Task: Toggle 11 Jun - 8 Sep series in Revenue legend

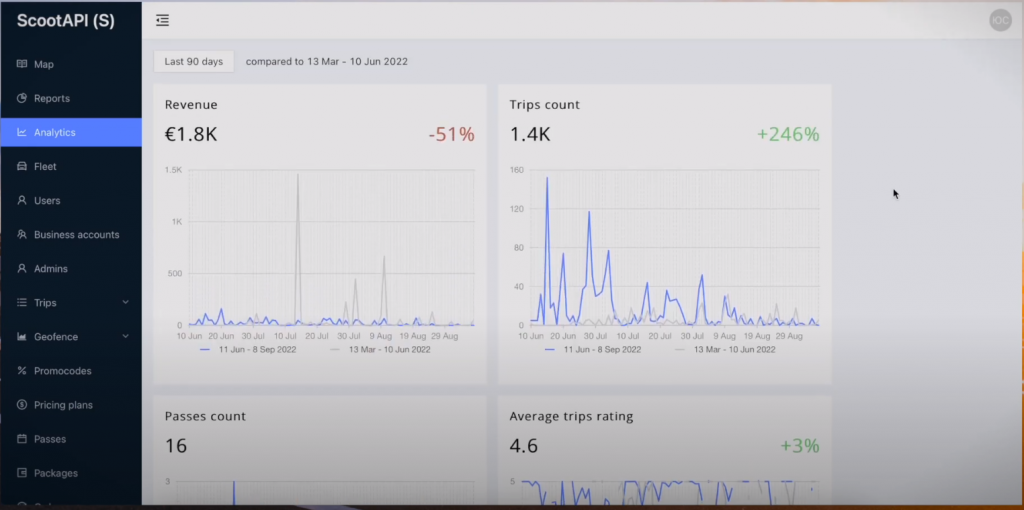Action: 247,350
